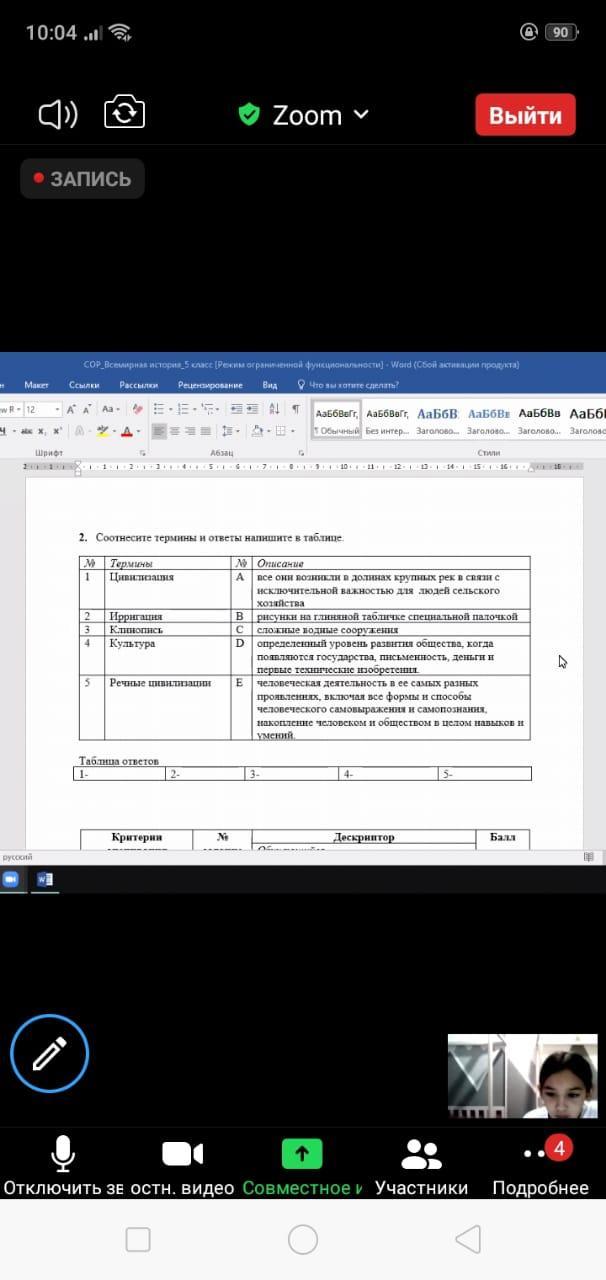Open the Подробнее more options
Screen dimensions: 606x1280
tap(540, 1166)
